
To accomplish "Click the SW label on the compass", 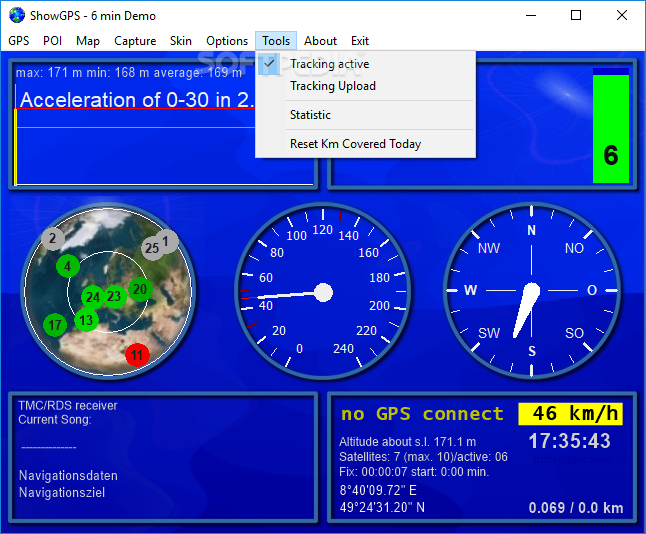I will (489, 333).
